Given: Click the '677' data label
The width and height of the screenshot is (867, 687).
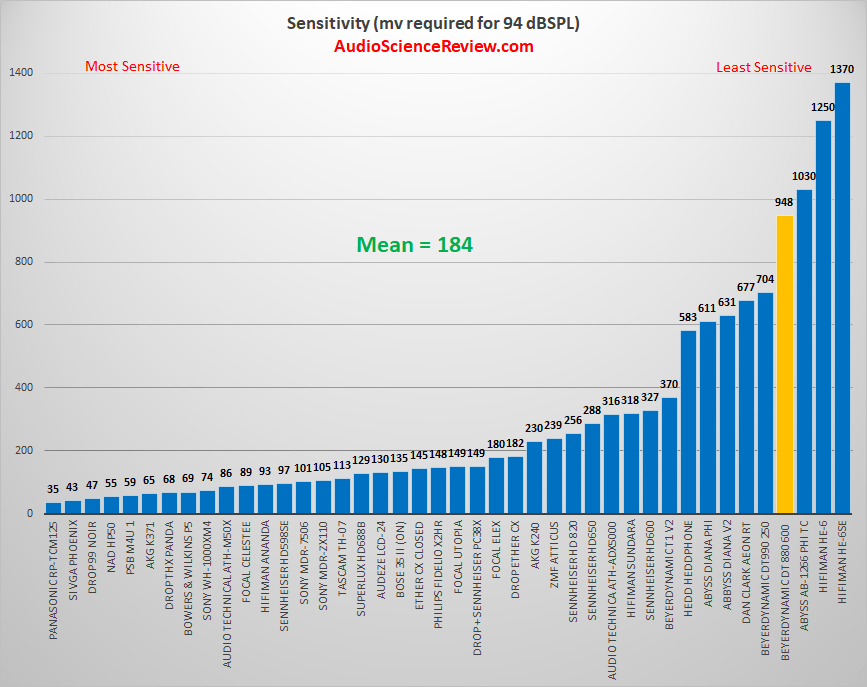Looking at the screenshot, I should click(x=746, y=287).
